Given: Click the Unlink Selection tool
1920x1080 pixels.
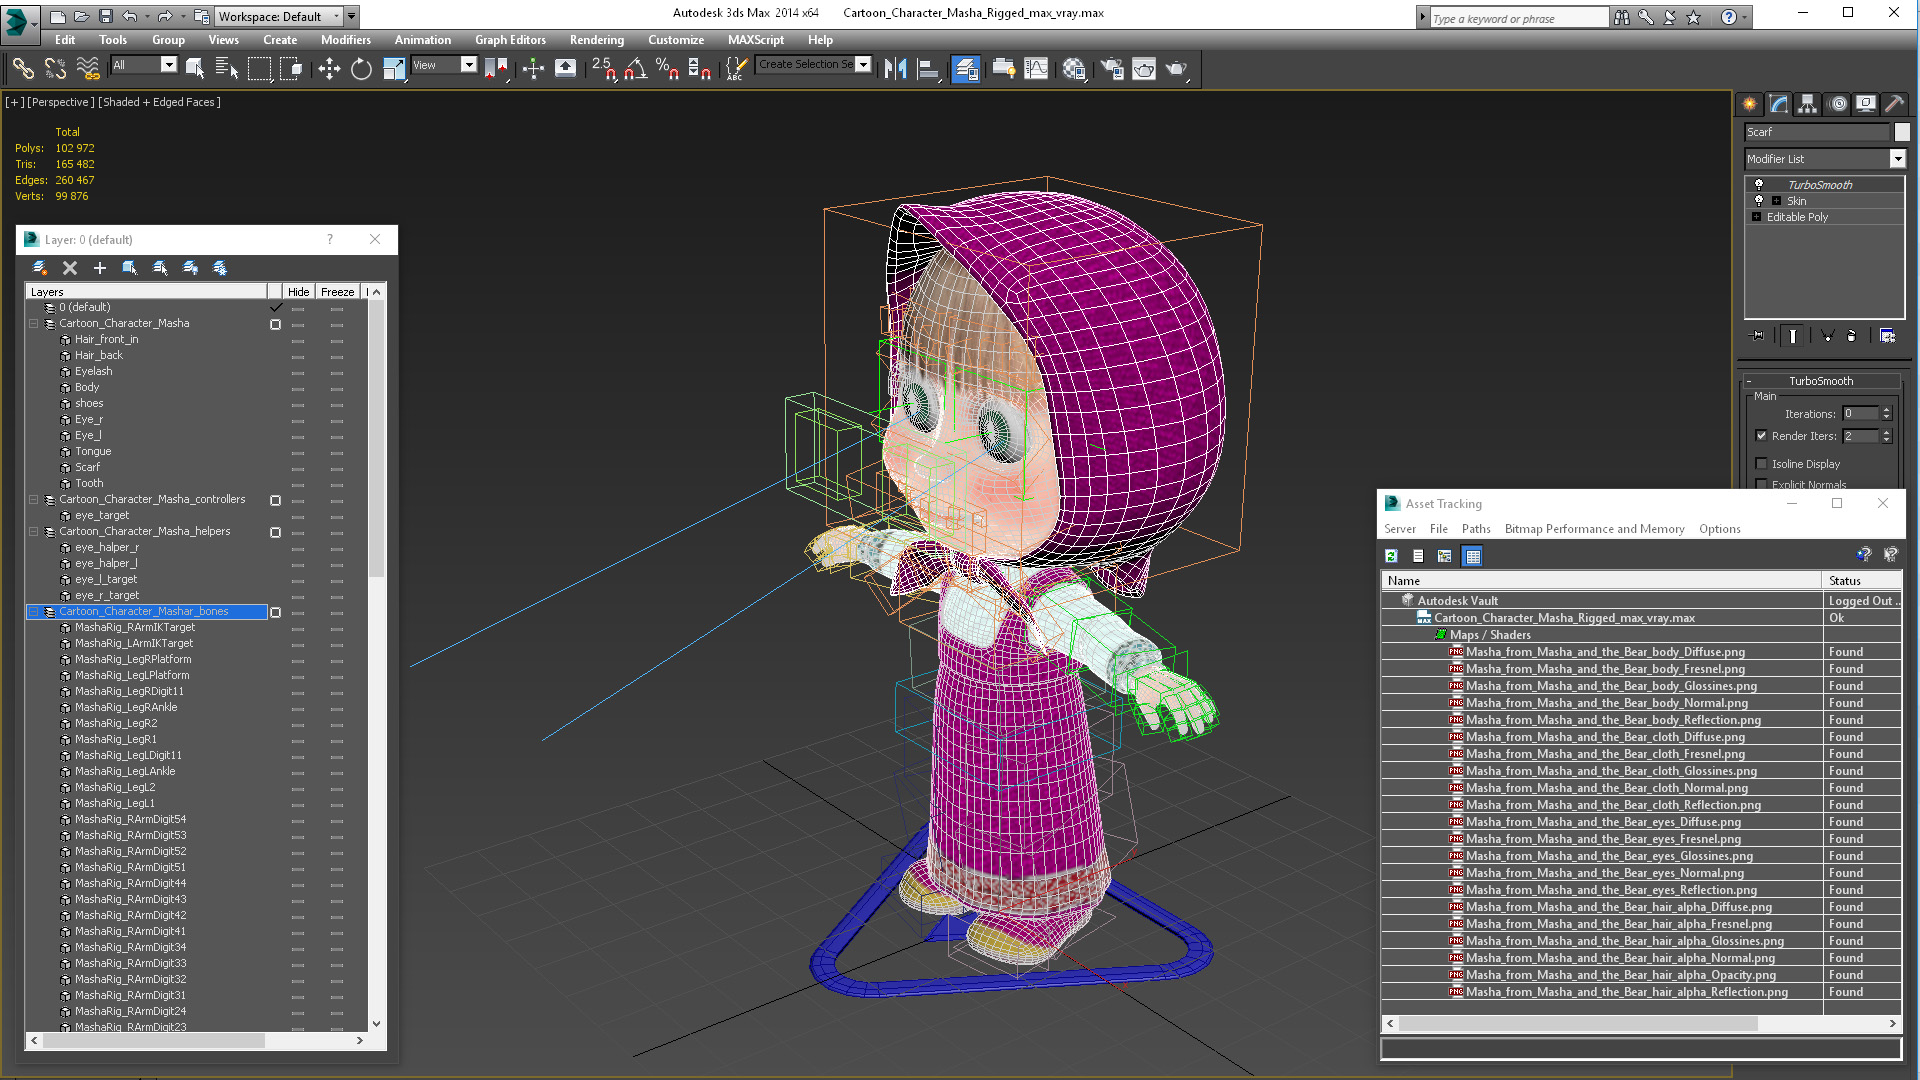Looking at the screenshot, I should (56, 68).
